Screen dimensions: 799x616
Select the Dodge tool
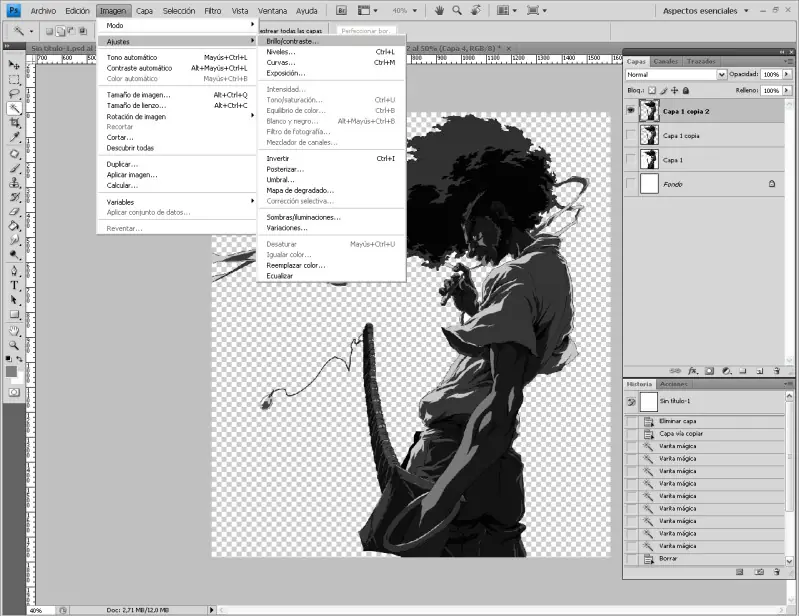[x=14, y=254]
